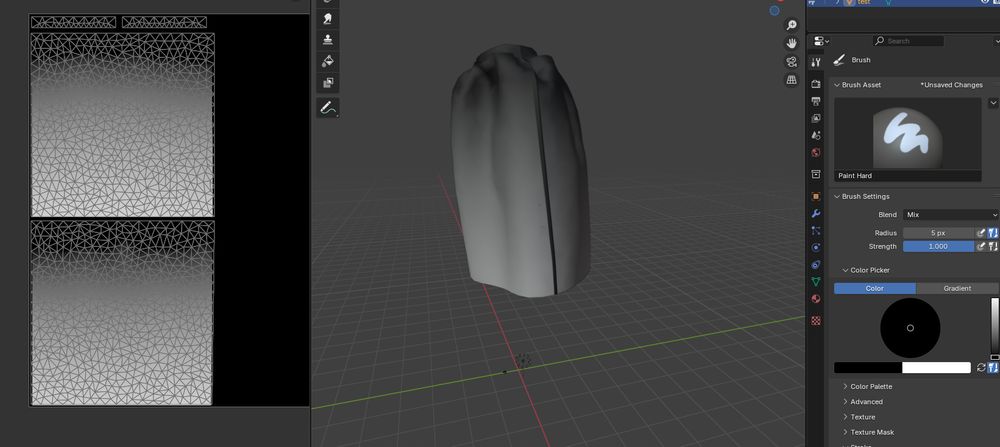Open the Object Constraints tab

816,265
